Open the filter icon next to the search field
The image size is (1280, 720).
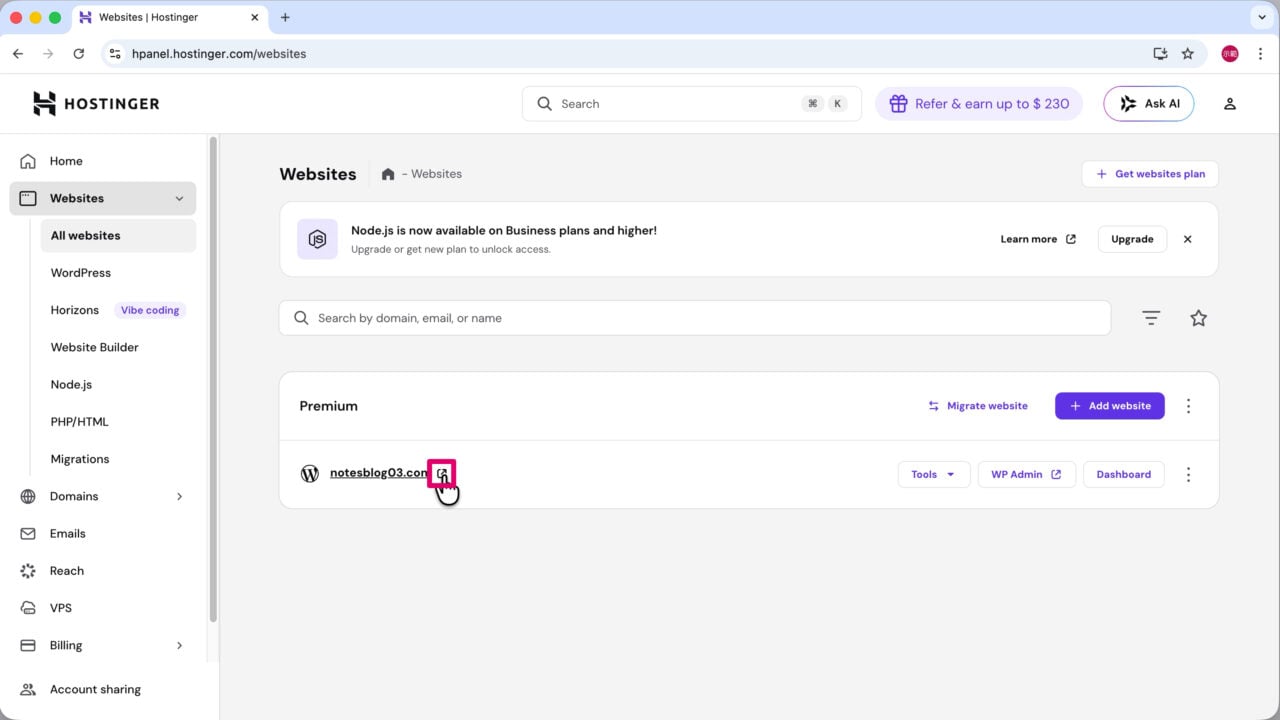coord(1151,318)
